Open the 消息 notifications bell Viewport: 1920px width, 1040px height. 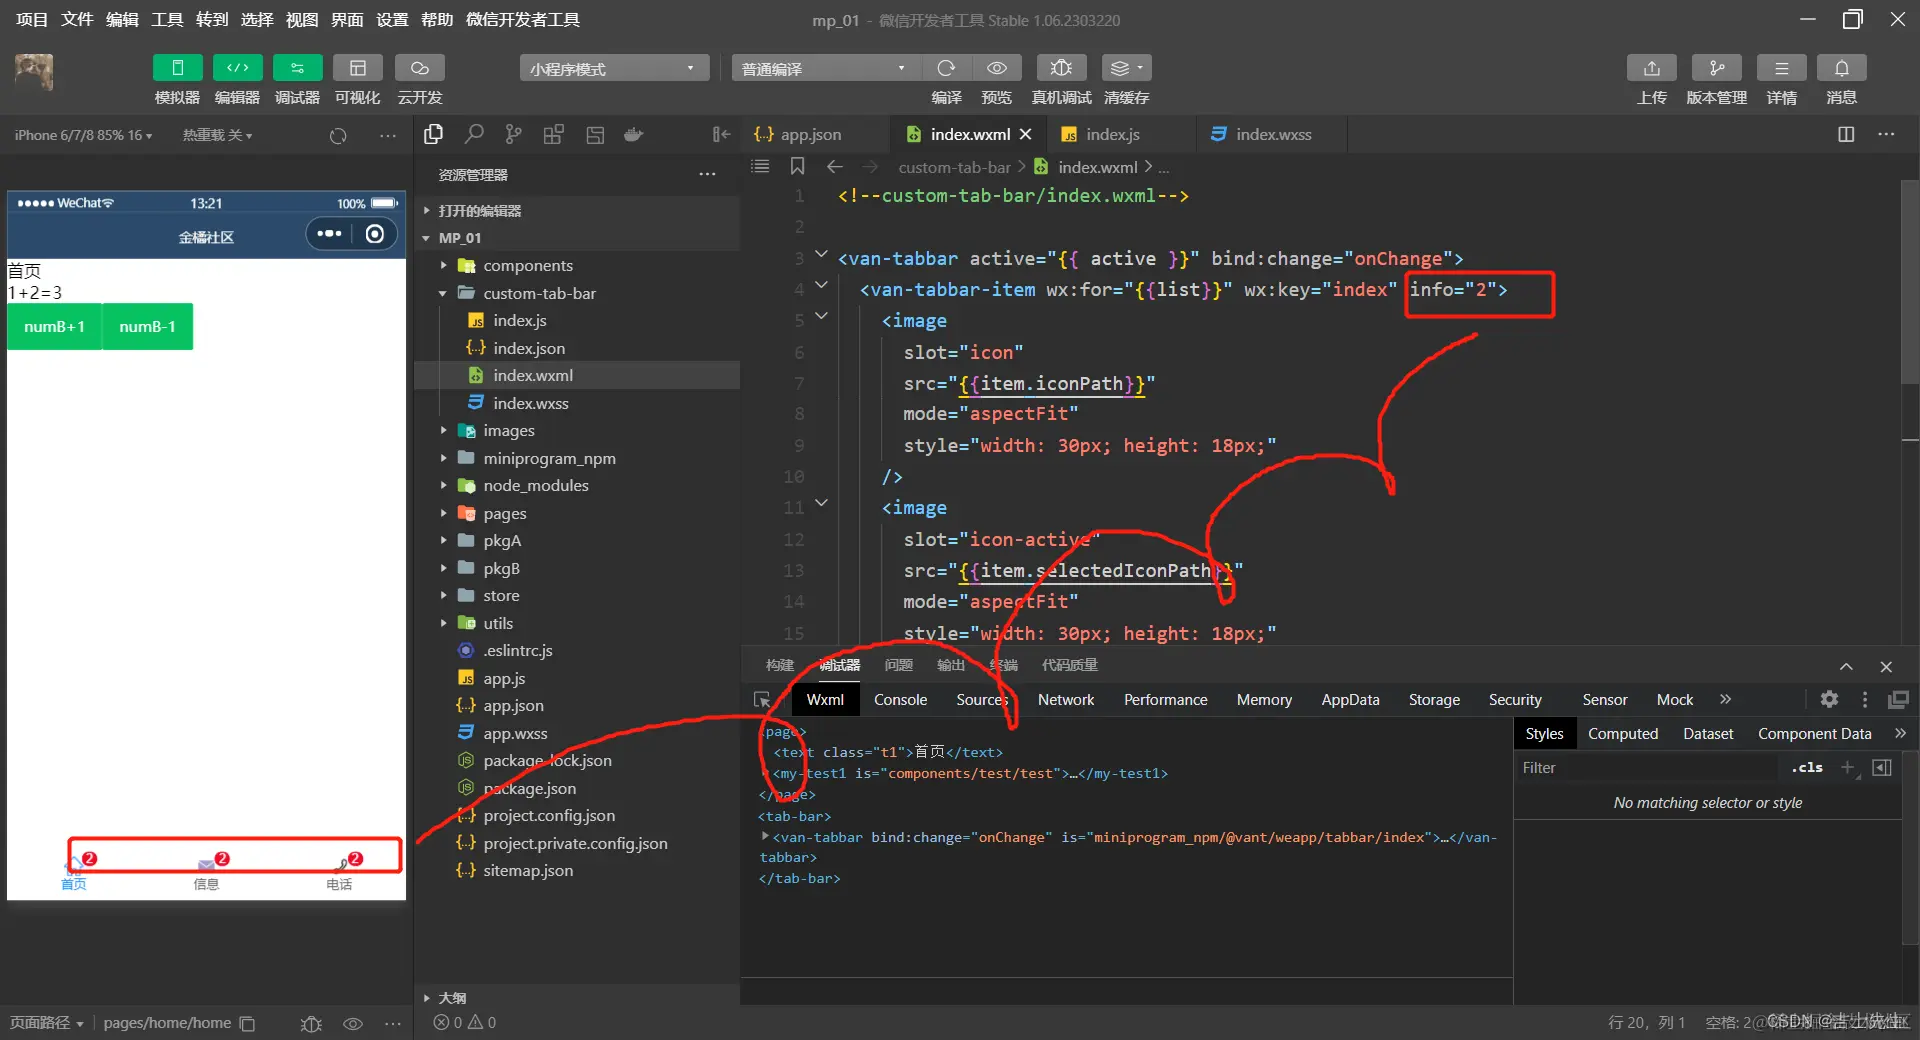(1841, 68)
